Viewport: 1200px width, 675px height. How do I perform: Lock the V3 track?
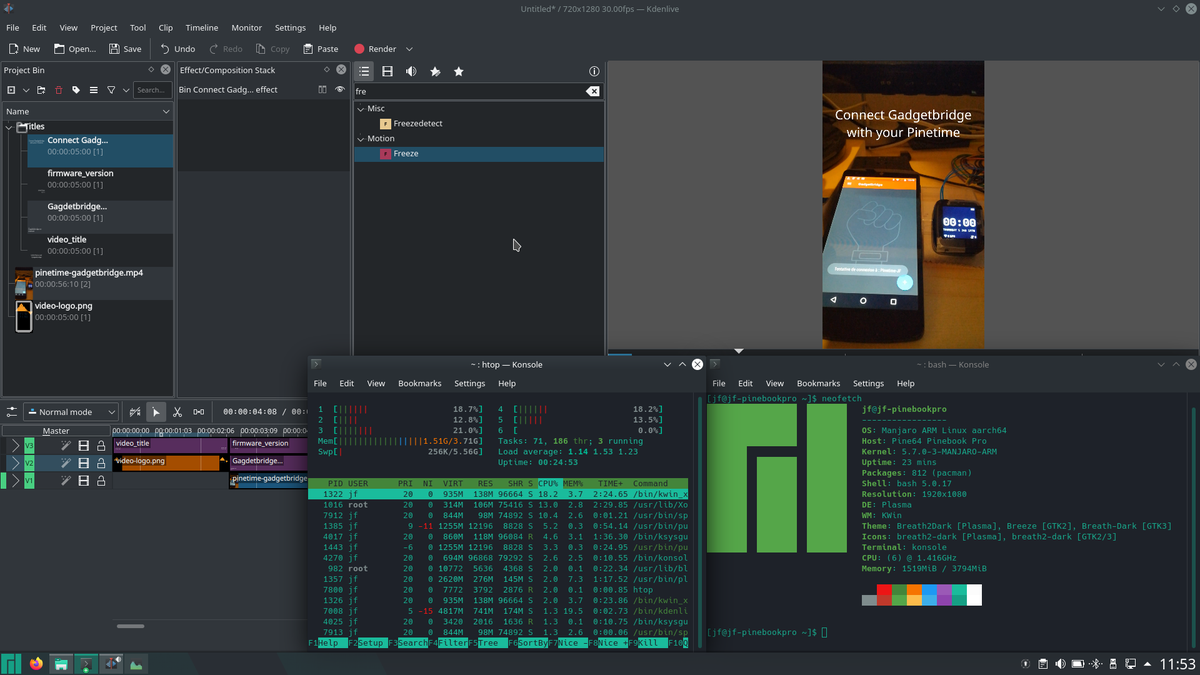pos(101,445)
